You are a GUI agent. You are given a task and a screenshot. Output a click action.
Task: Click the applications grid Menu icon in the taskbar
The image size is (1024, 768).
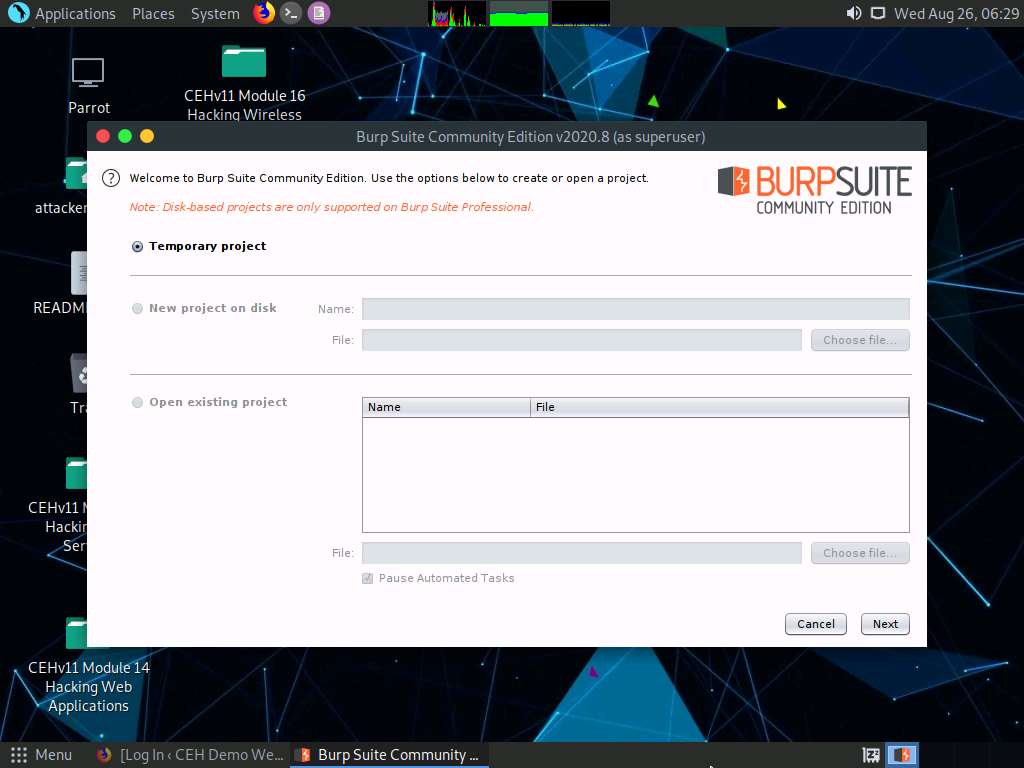(17, 755)
